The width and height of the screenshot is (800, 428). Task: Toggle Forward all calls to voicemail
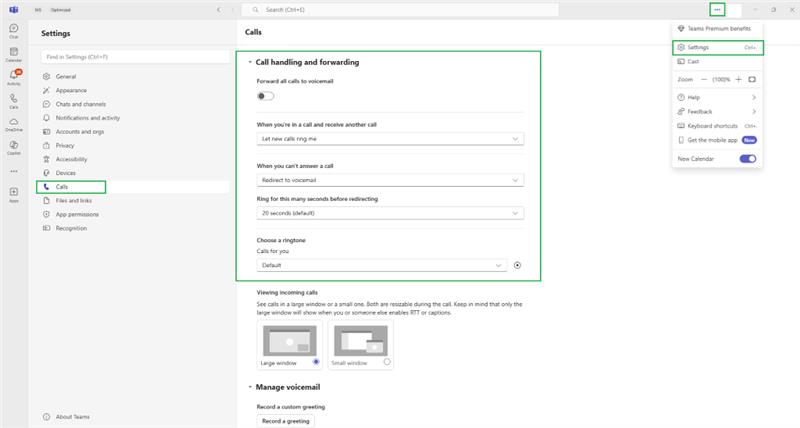click(x=265, y=96)
